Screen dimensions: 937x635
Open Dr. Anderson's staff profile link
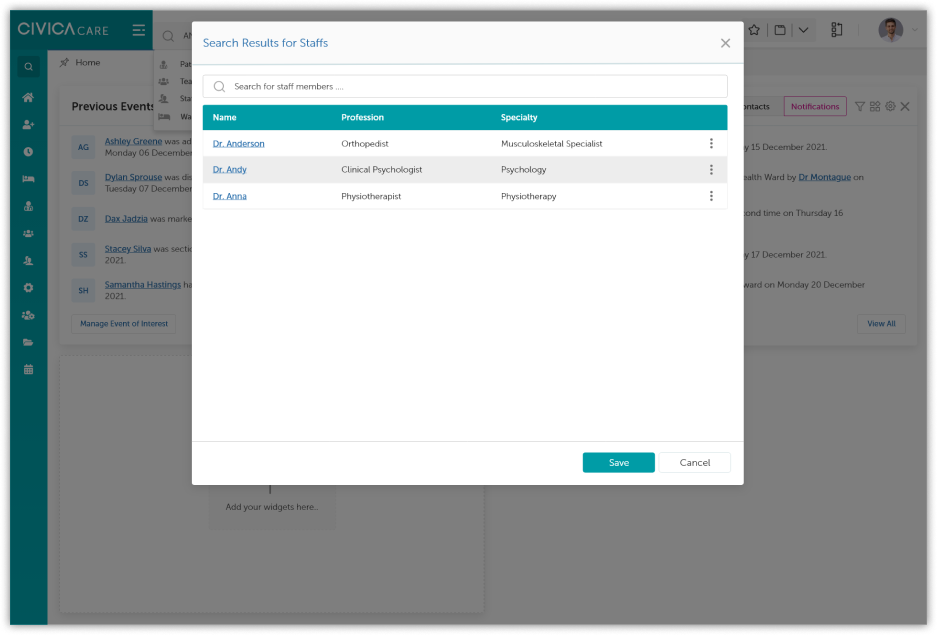pyautogui.click(x=238, y=143)
